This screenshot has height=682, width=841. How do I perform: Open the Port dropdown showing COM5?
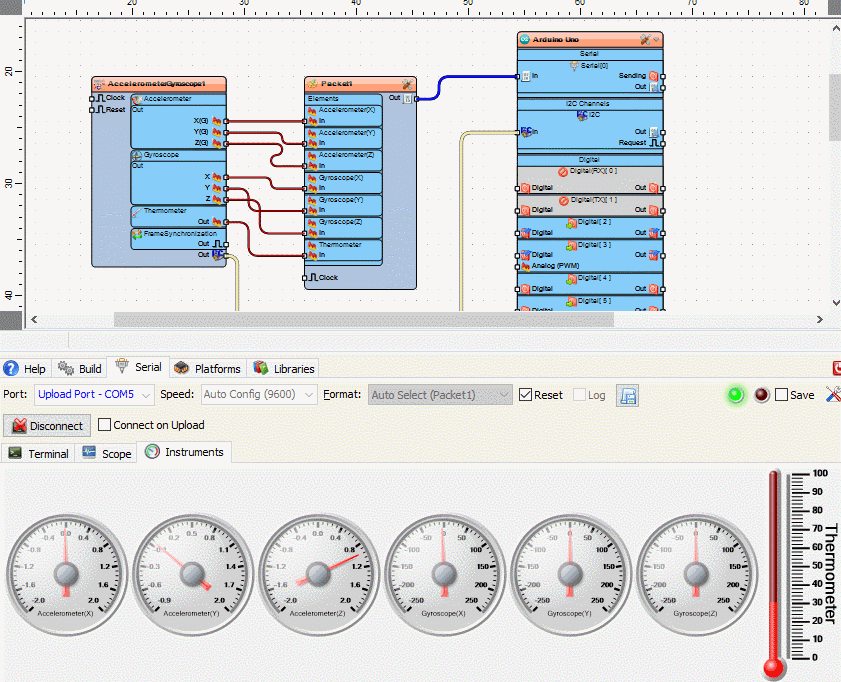(95, 395)
